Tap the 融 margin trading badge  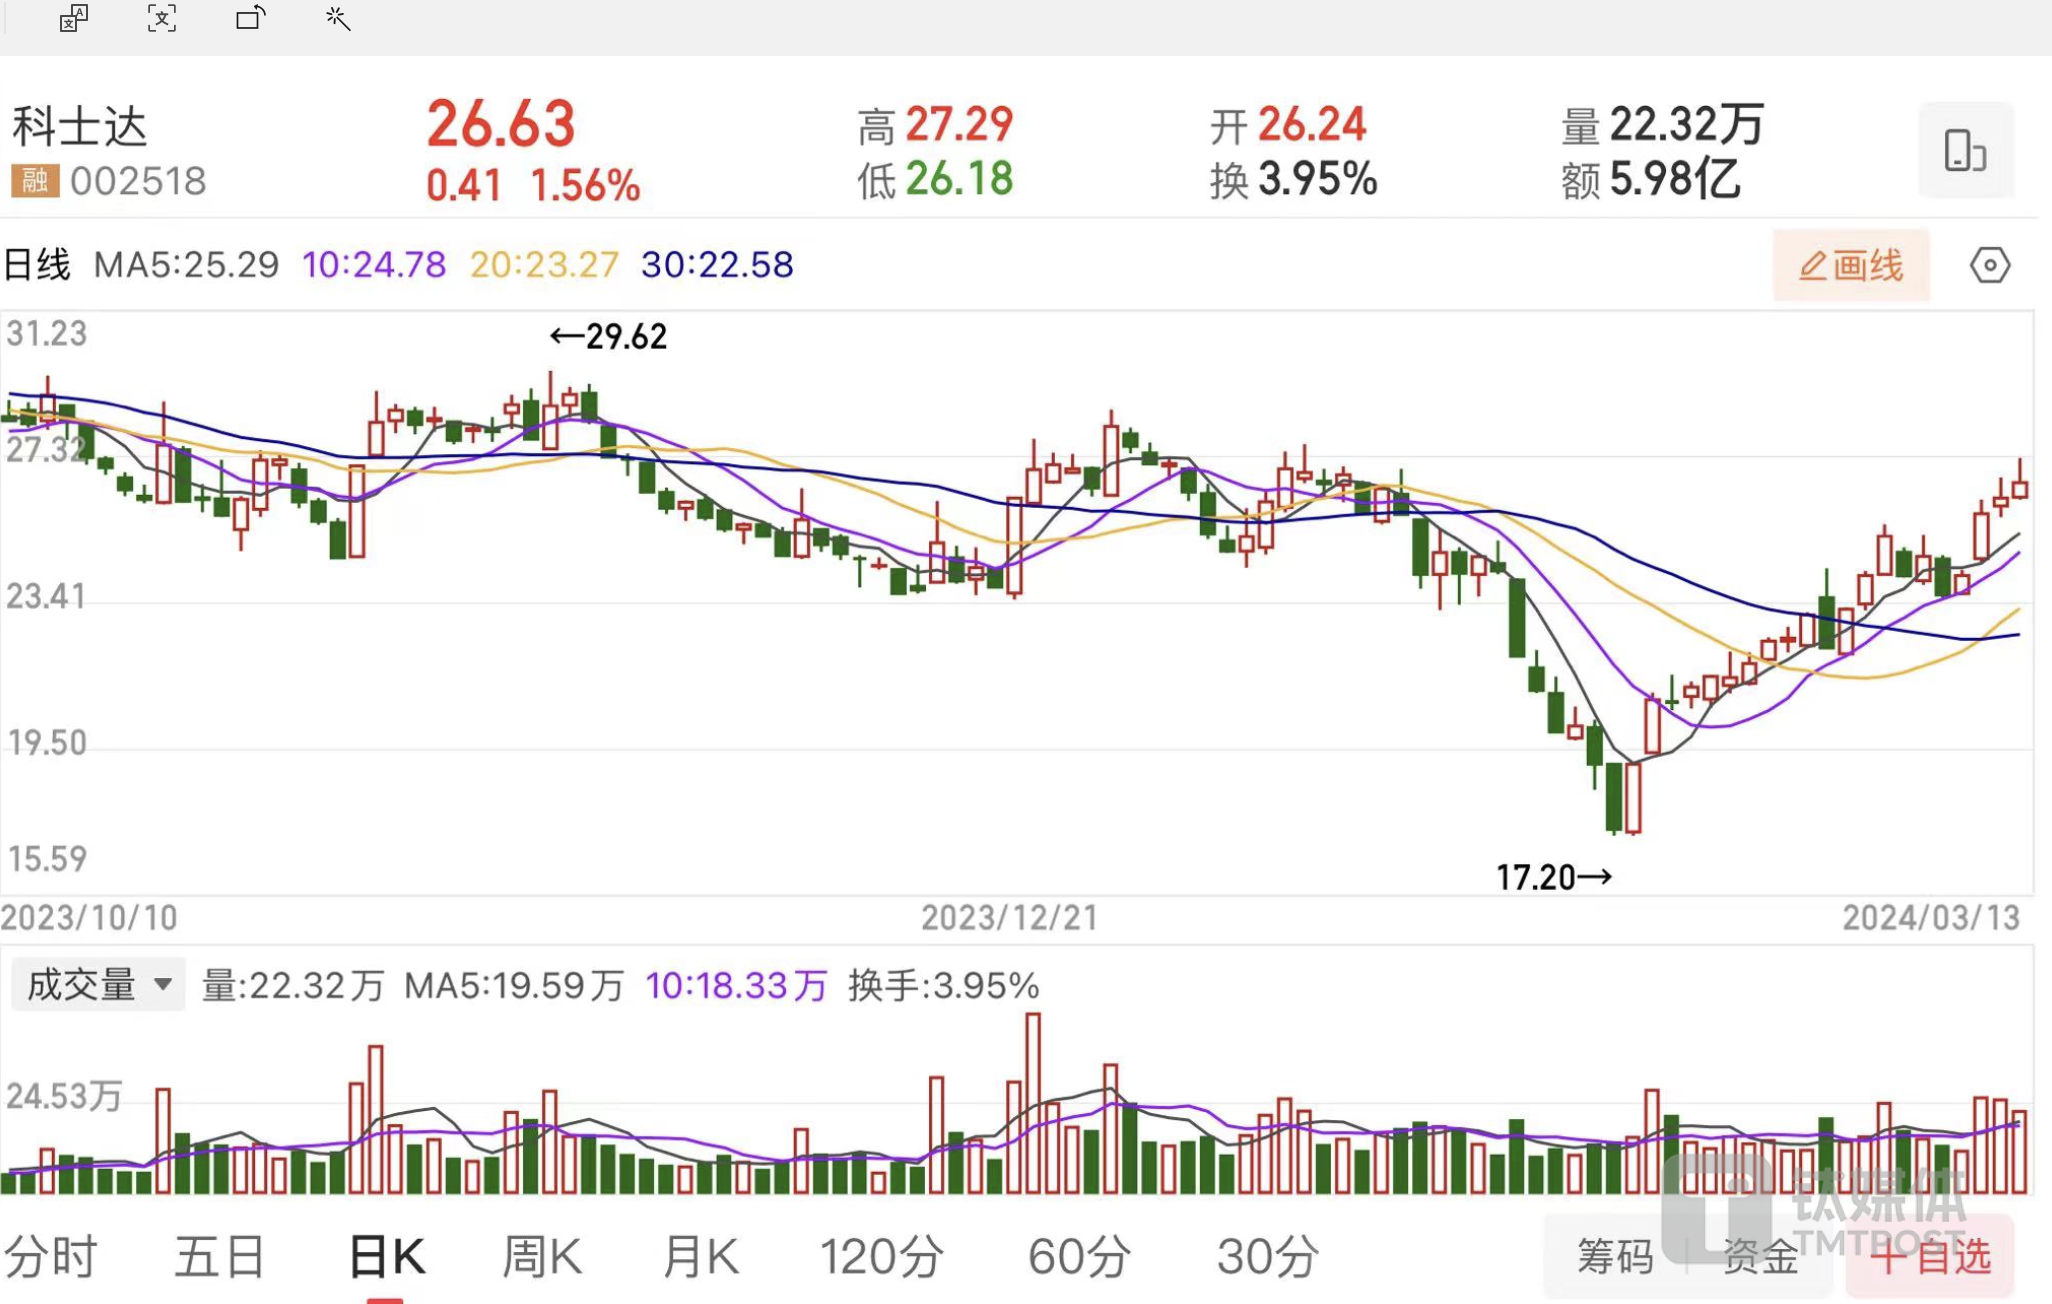click(x=35, y=181)
